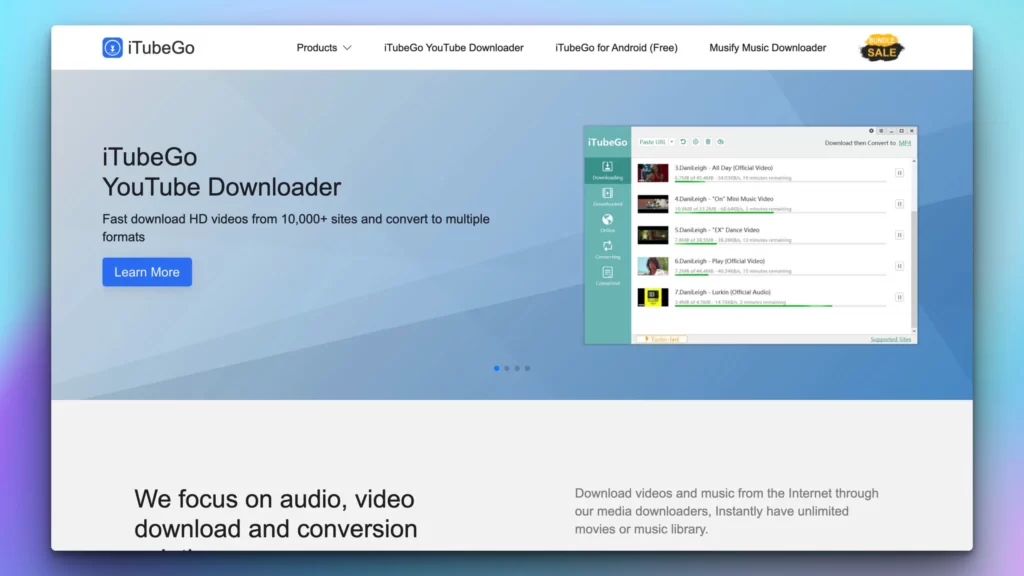The width and height of the screenshot is (1024, 576).
Task: Select title "5.DaniLeigh - "EX" Dance Video"
Action: [x=717, y=230]
